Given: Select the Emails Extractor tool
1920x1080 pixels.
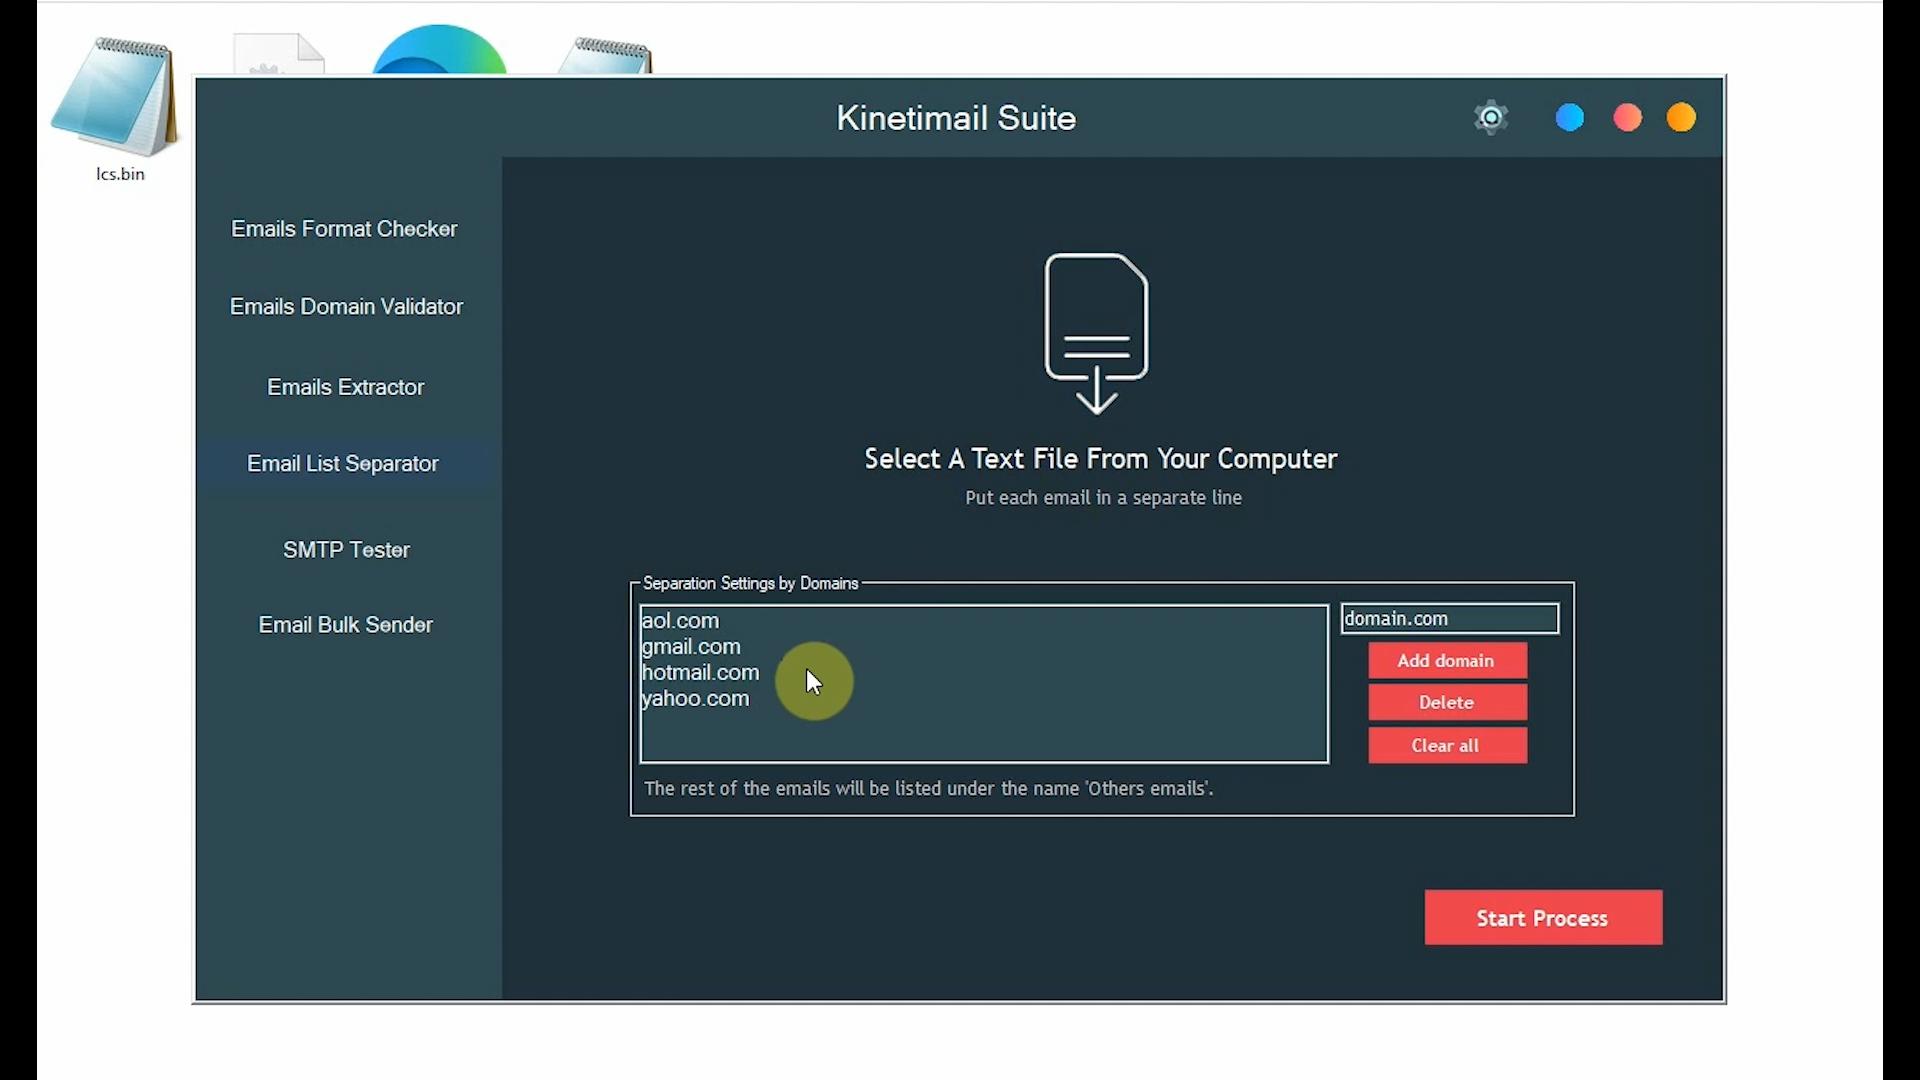Looking at the screenshot, I should [345, 387].
